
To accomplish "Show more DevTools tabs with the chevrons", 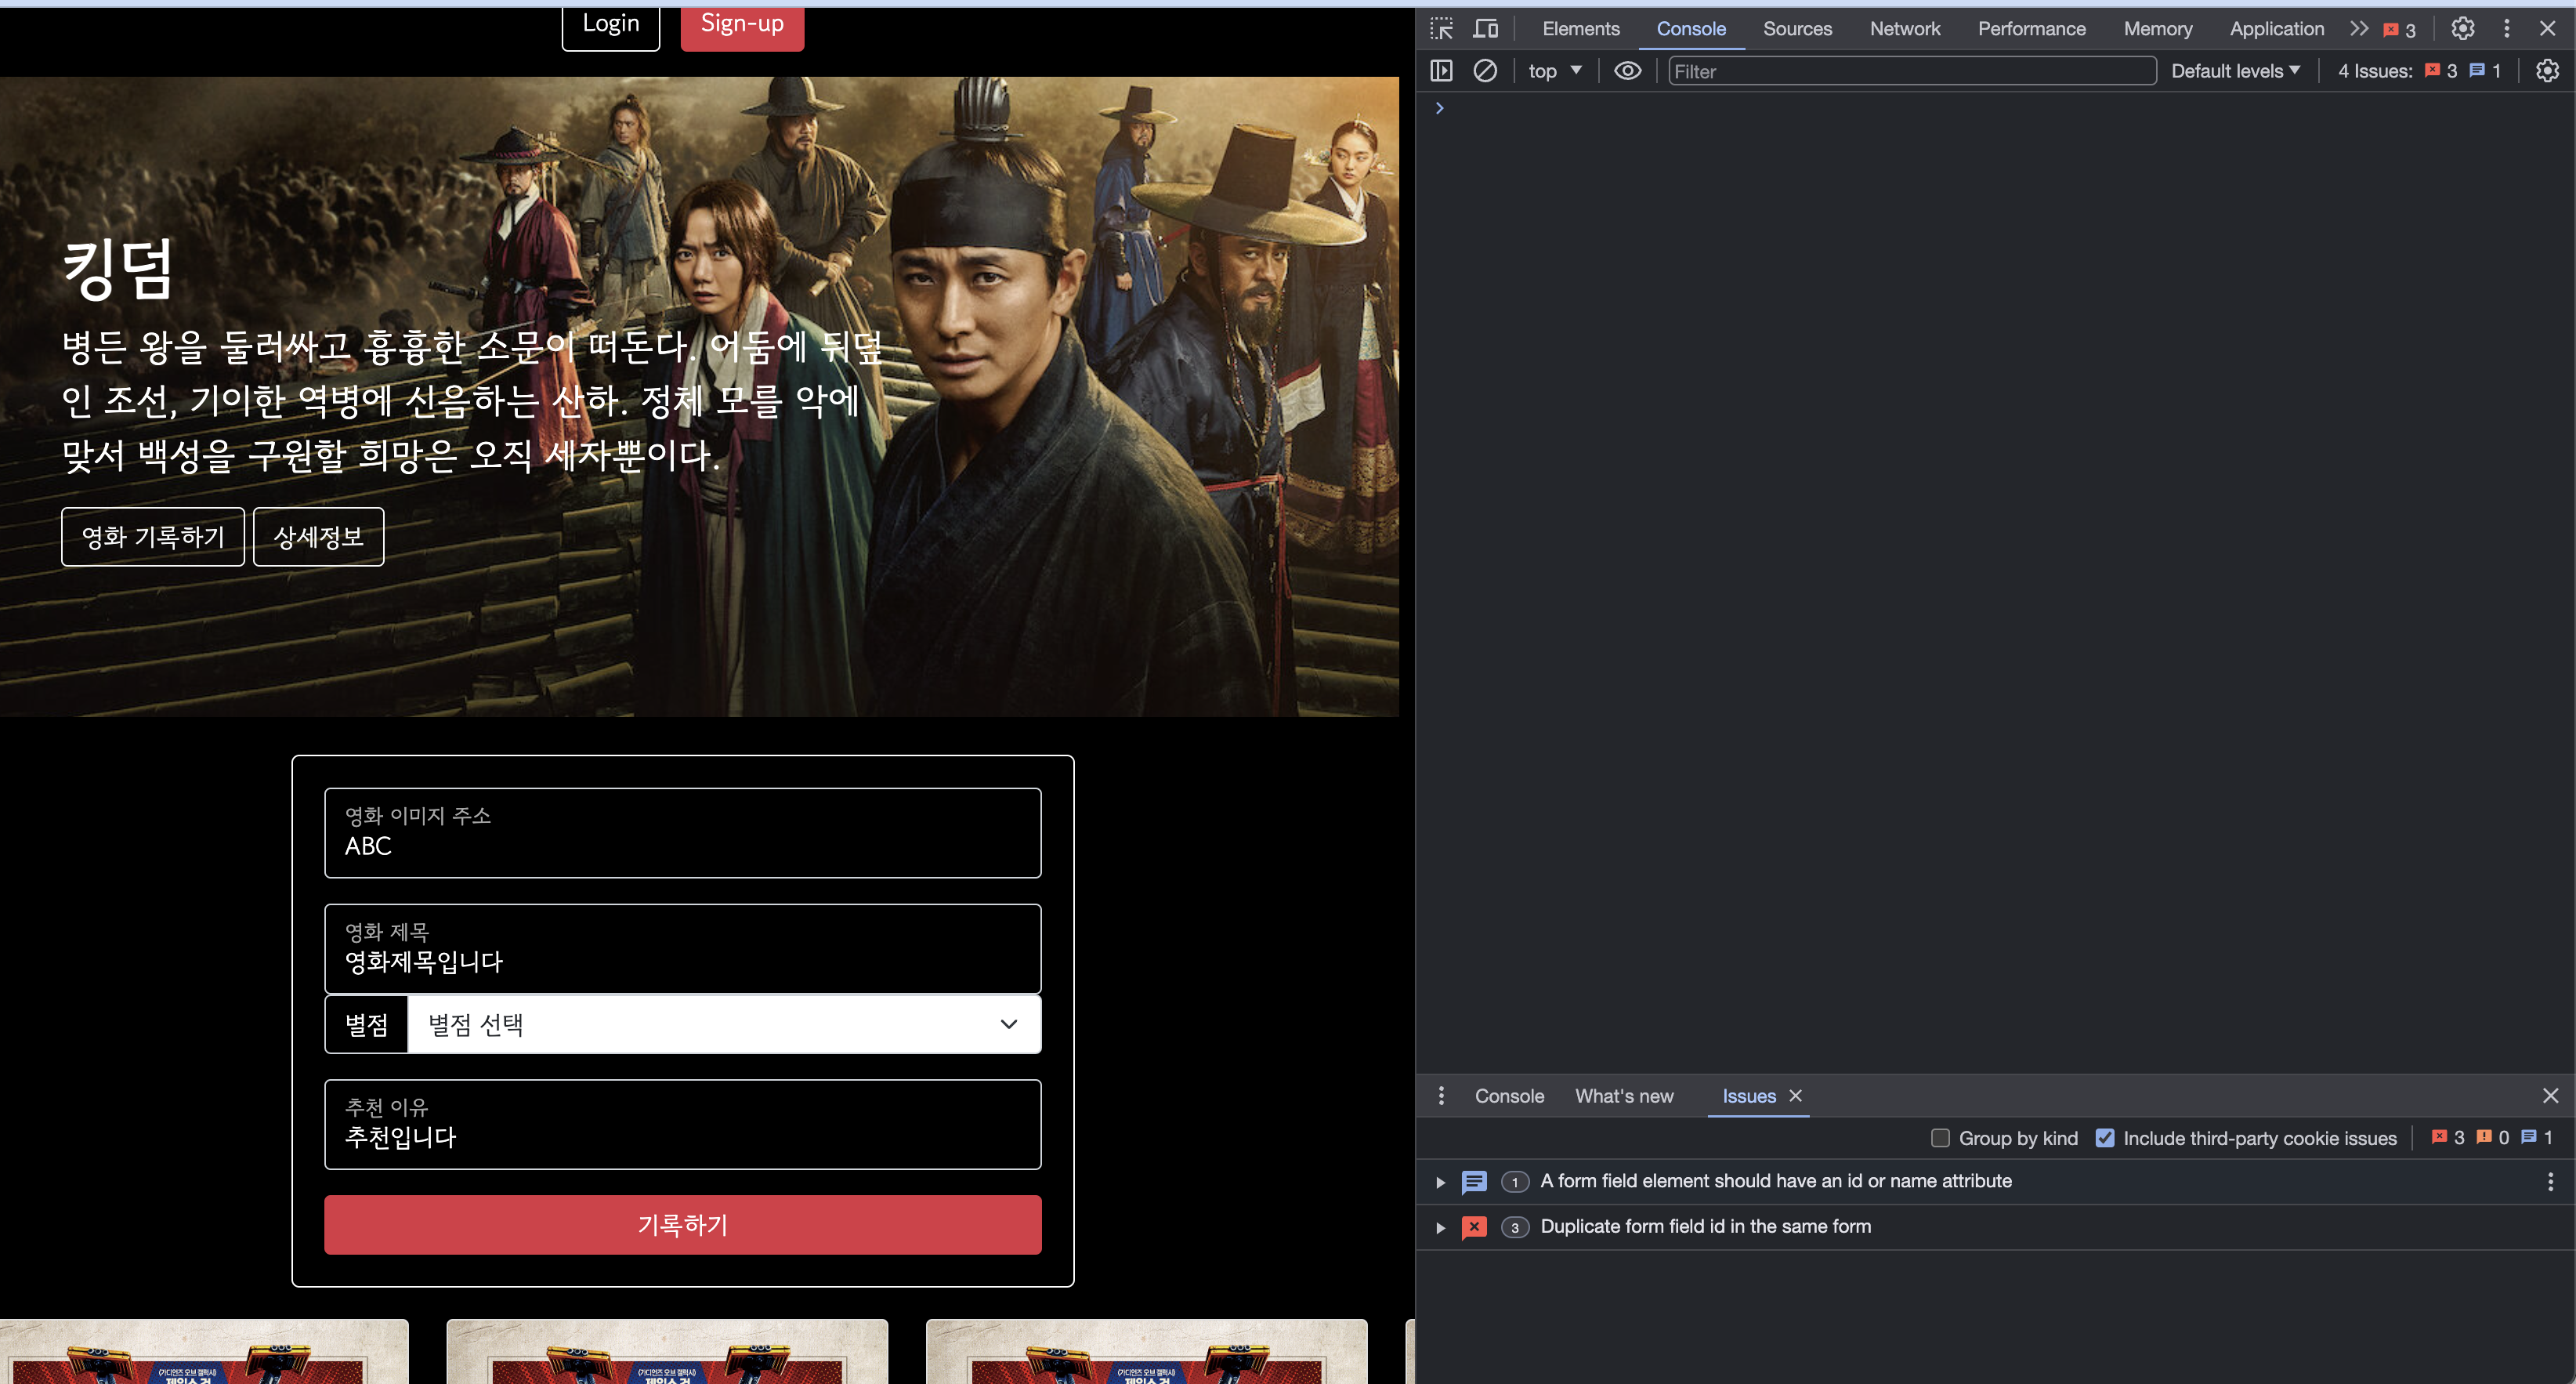I will click(2359, 28).
